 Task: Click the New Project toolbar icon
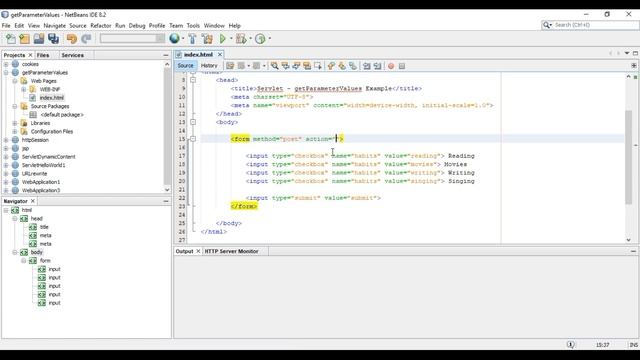click(x=24, y=39)
